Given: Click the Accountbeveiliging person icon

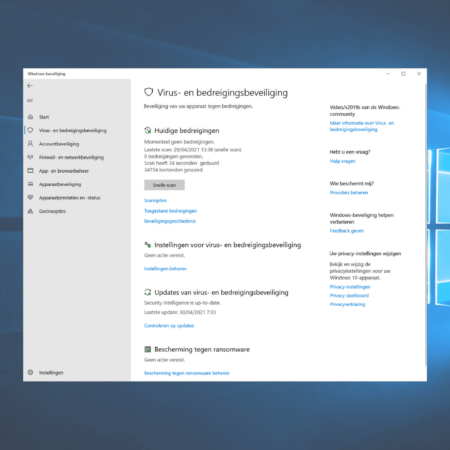Looking at the screenshot, I should point(30,144).
